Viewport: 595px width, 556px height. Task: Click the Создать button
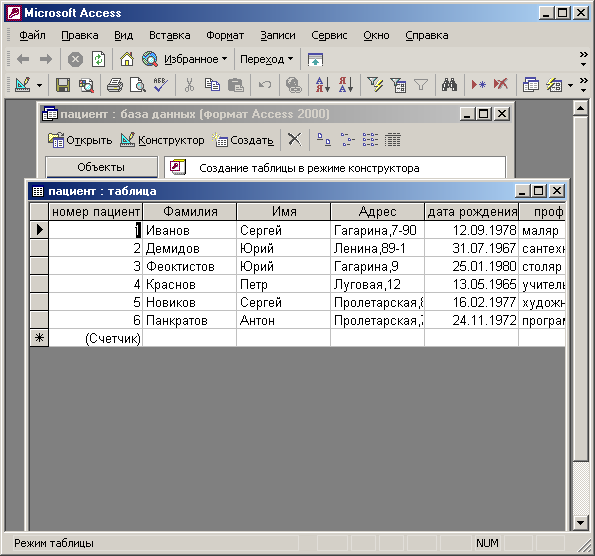(243, 140)
